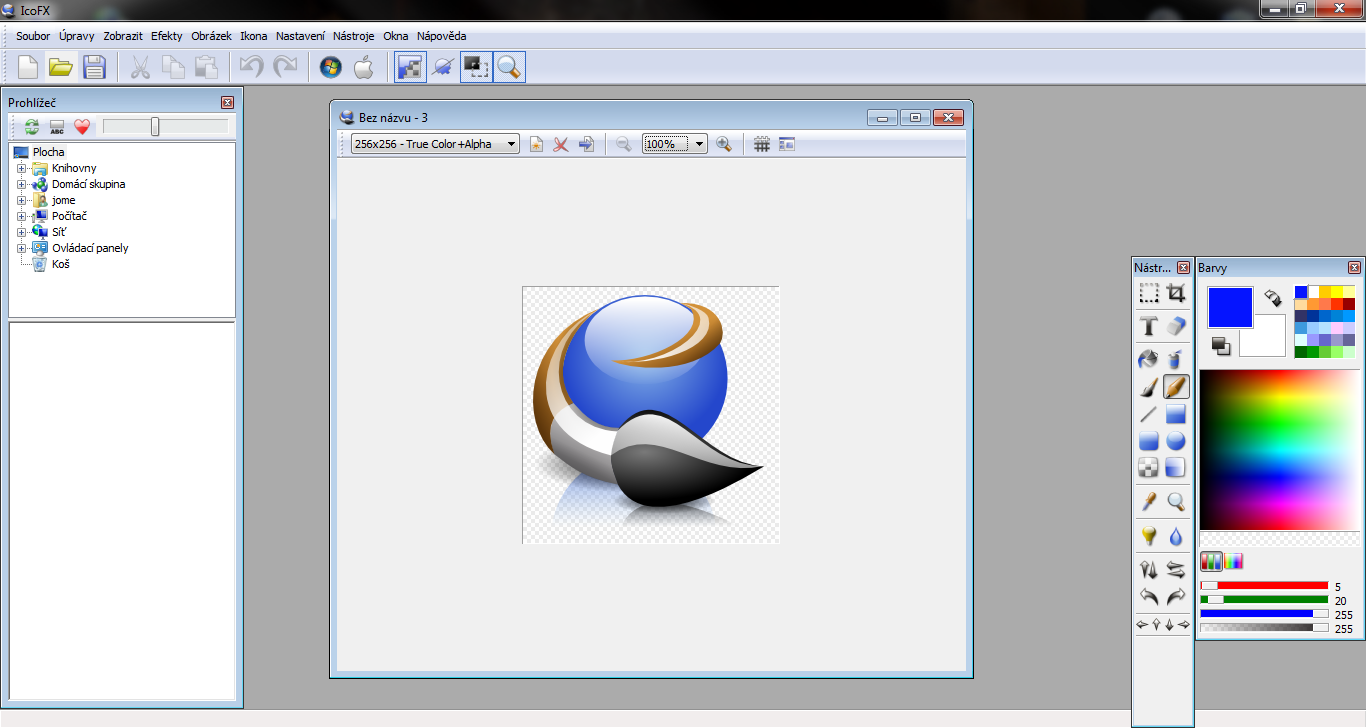Open the Efekty menu
This screenshot has width=1366, height=728.
pos(167,36)
